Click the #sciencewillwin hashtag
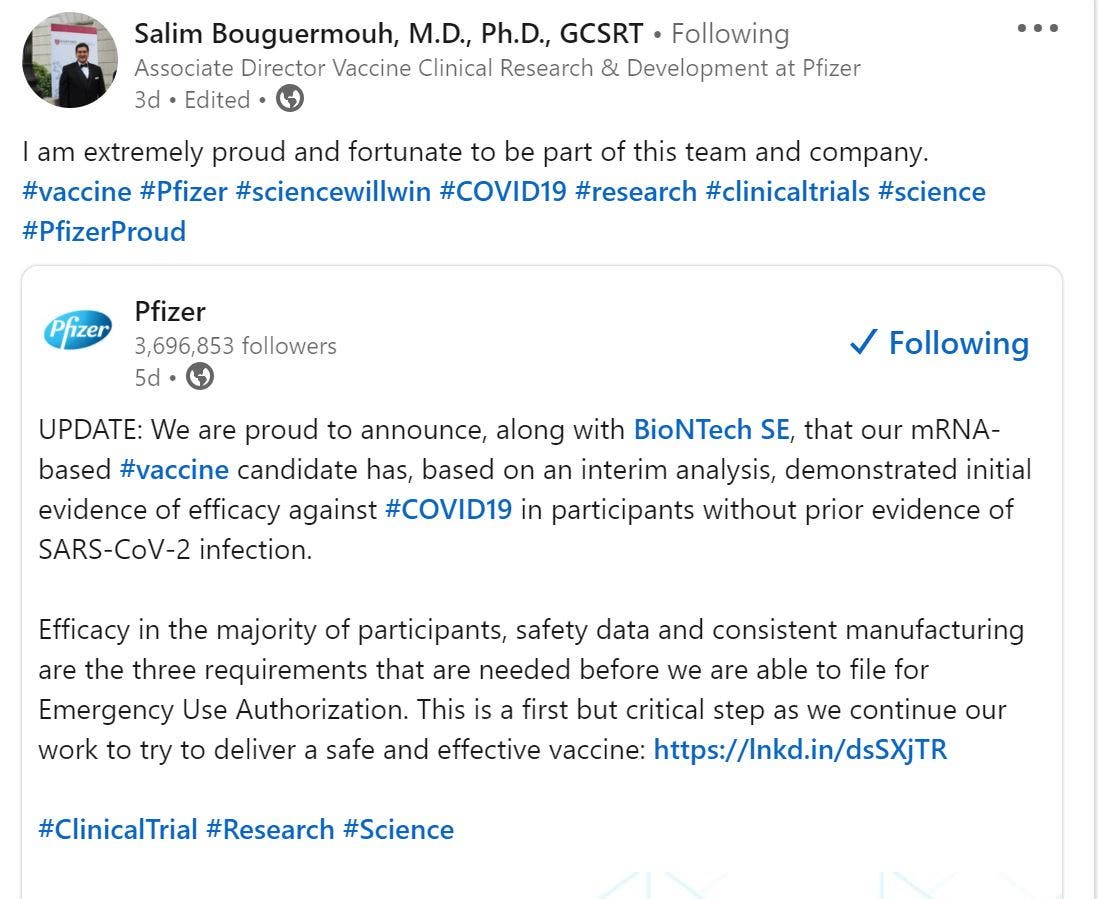This screenshot has width=1098, height=899. [x=333, y=192]
